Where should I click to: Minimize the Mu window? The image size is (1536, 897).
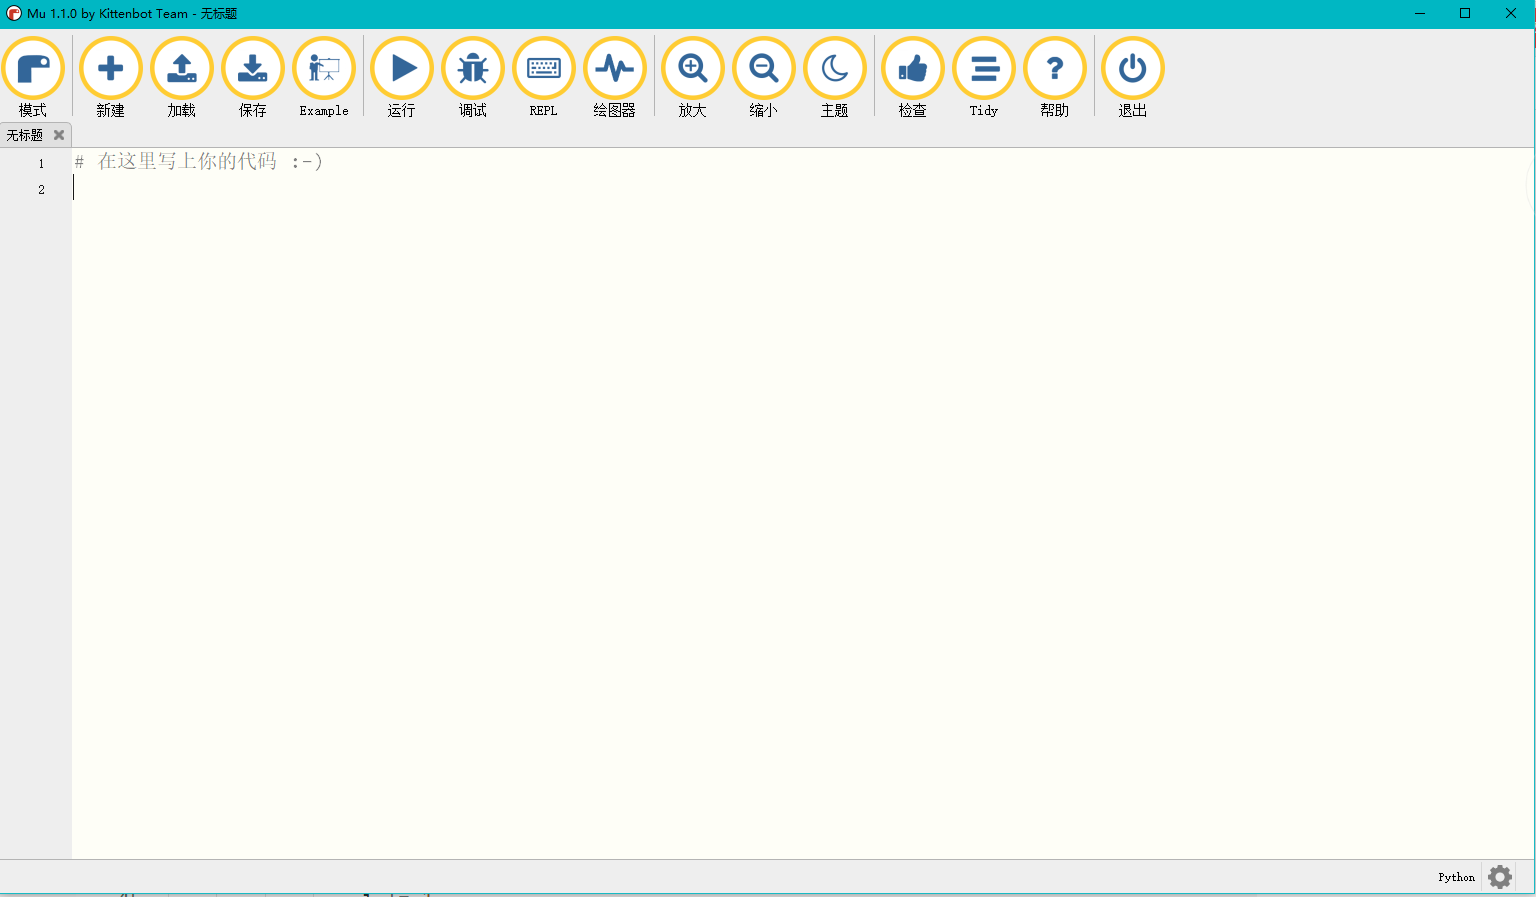1420,14
